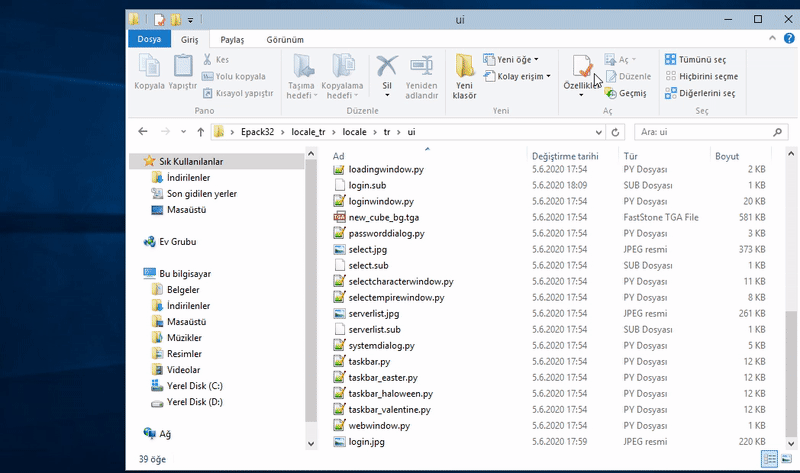The image size is (800, 473).
Task: Open the Dosya menu
Action: [x=149, y=39]
